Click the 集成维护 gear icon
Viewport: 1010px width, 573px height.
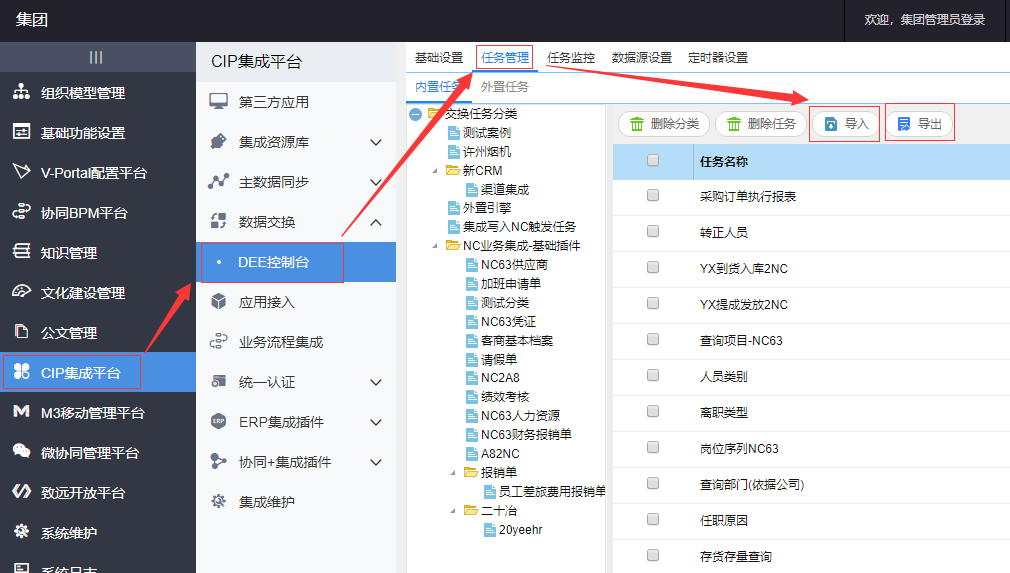(218, 501)
